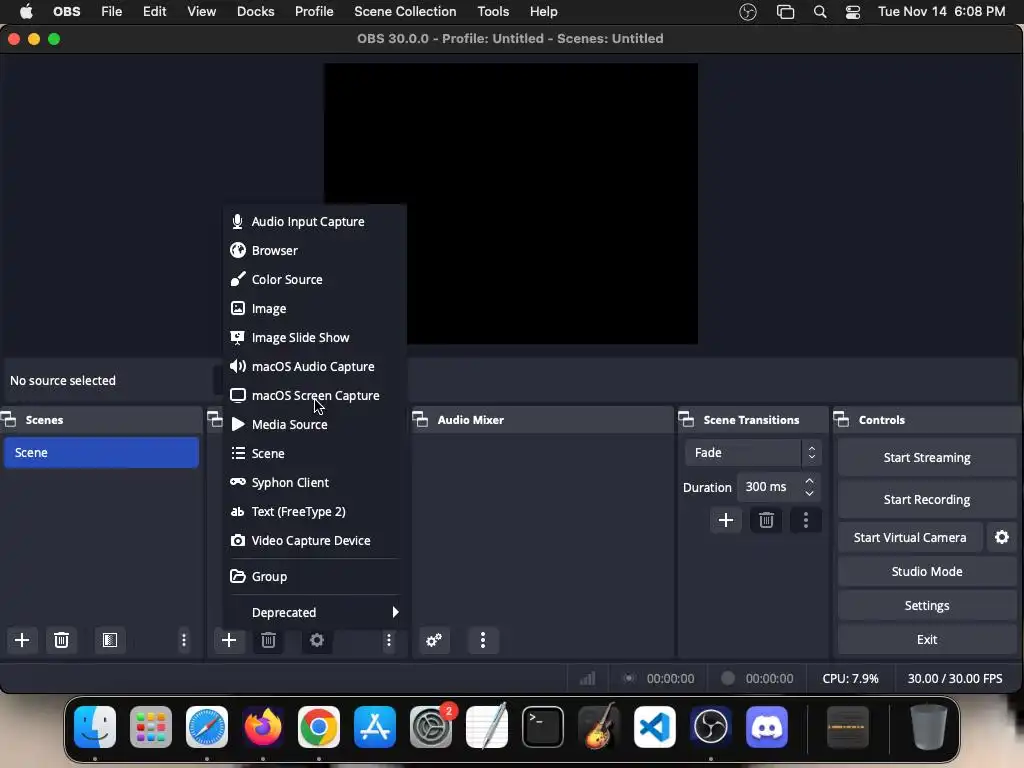The height and width of the screenshot is (768, 1024).
Task: Add a new scene with plus icon
Action: pyautogui.click(x=22, y=640)
